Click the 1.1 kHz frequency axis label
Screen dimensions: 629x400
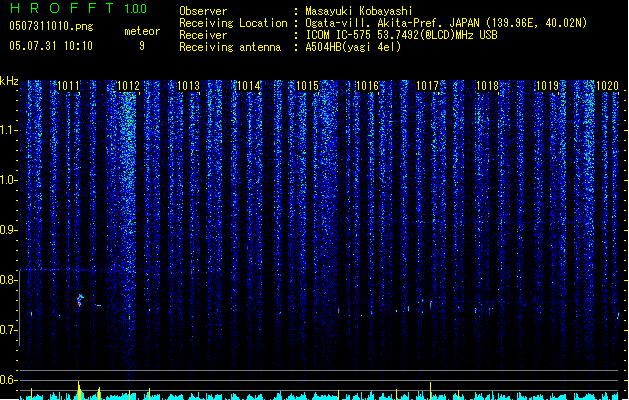[8, 130]
